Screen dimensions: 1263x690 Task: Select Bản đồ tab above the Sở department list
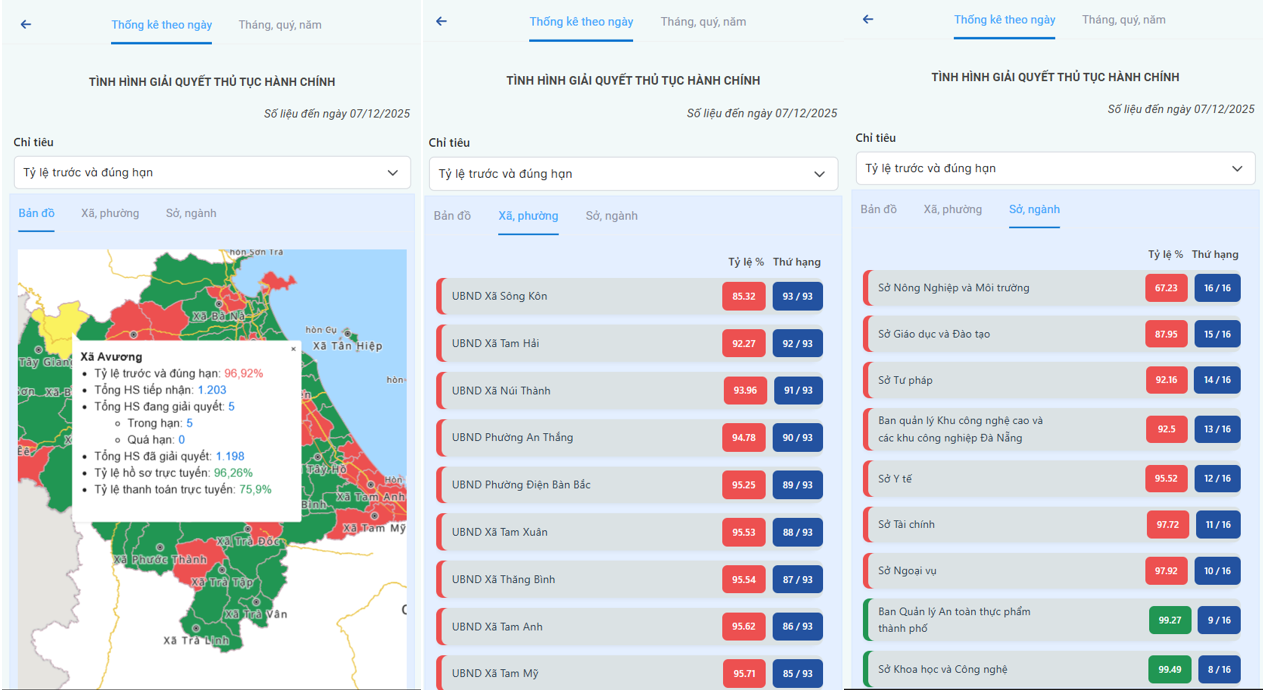coord(878,209)
